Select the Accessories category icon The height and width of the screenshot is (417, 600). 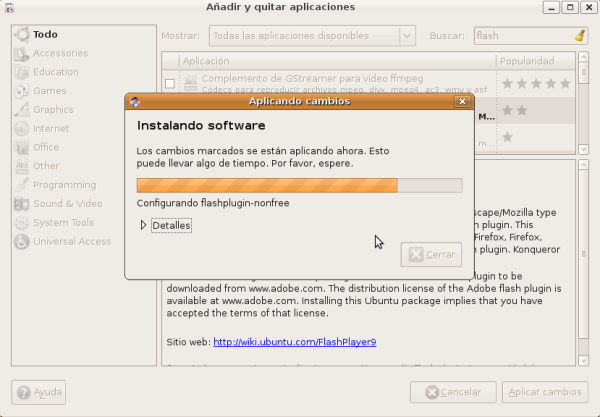(22, 53)
